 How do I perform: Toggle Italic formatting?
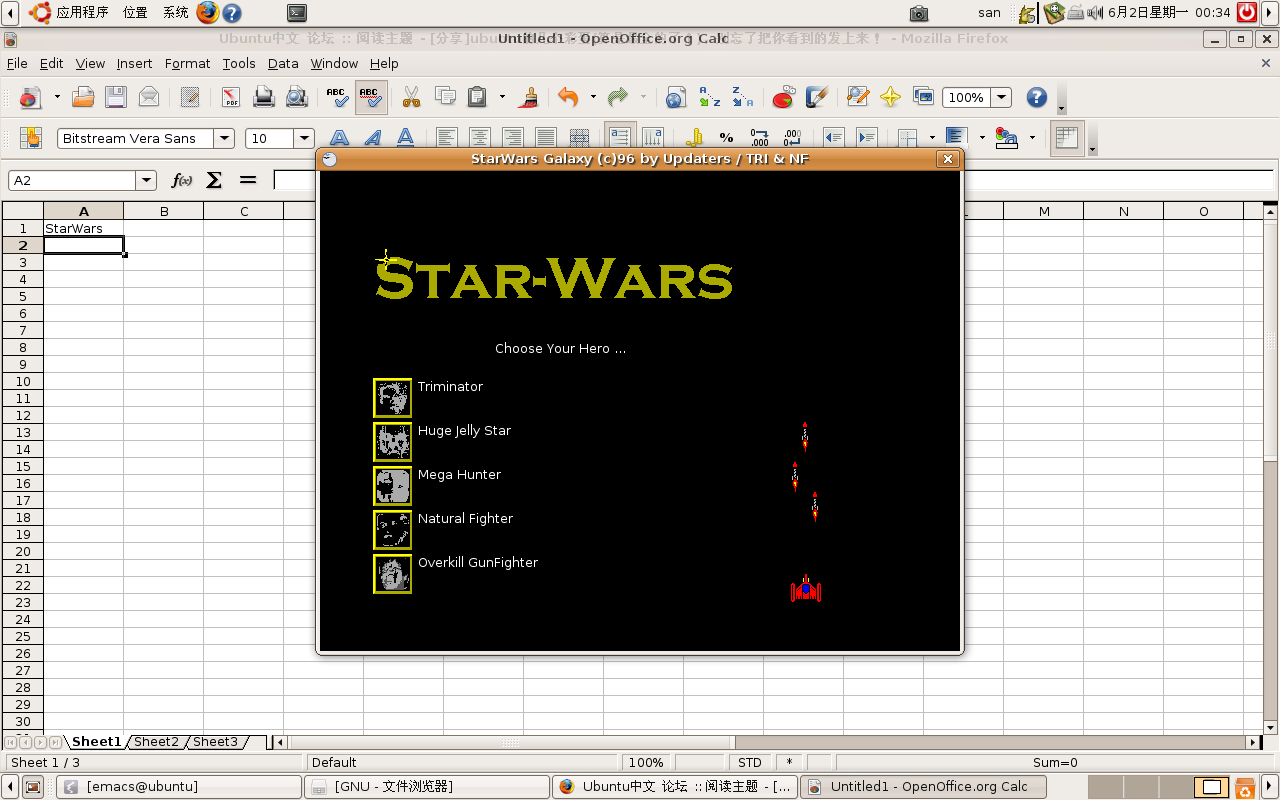pyautogui.click(x=373, y=138)
